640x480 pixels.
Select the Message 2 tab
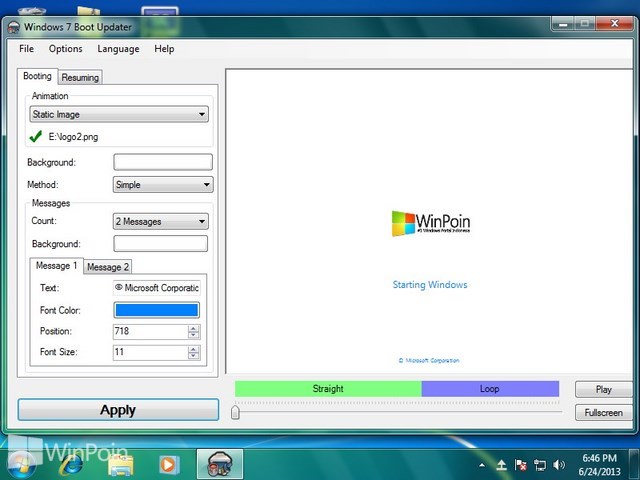(x=108, y=267)
